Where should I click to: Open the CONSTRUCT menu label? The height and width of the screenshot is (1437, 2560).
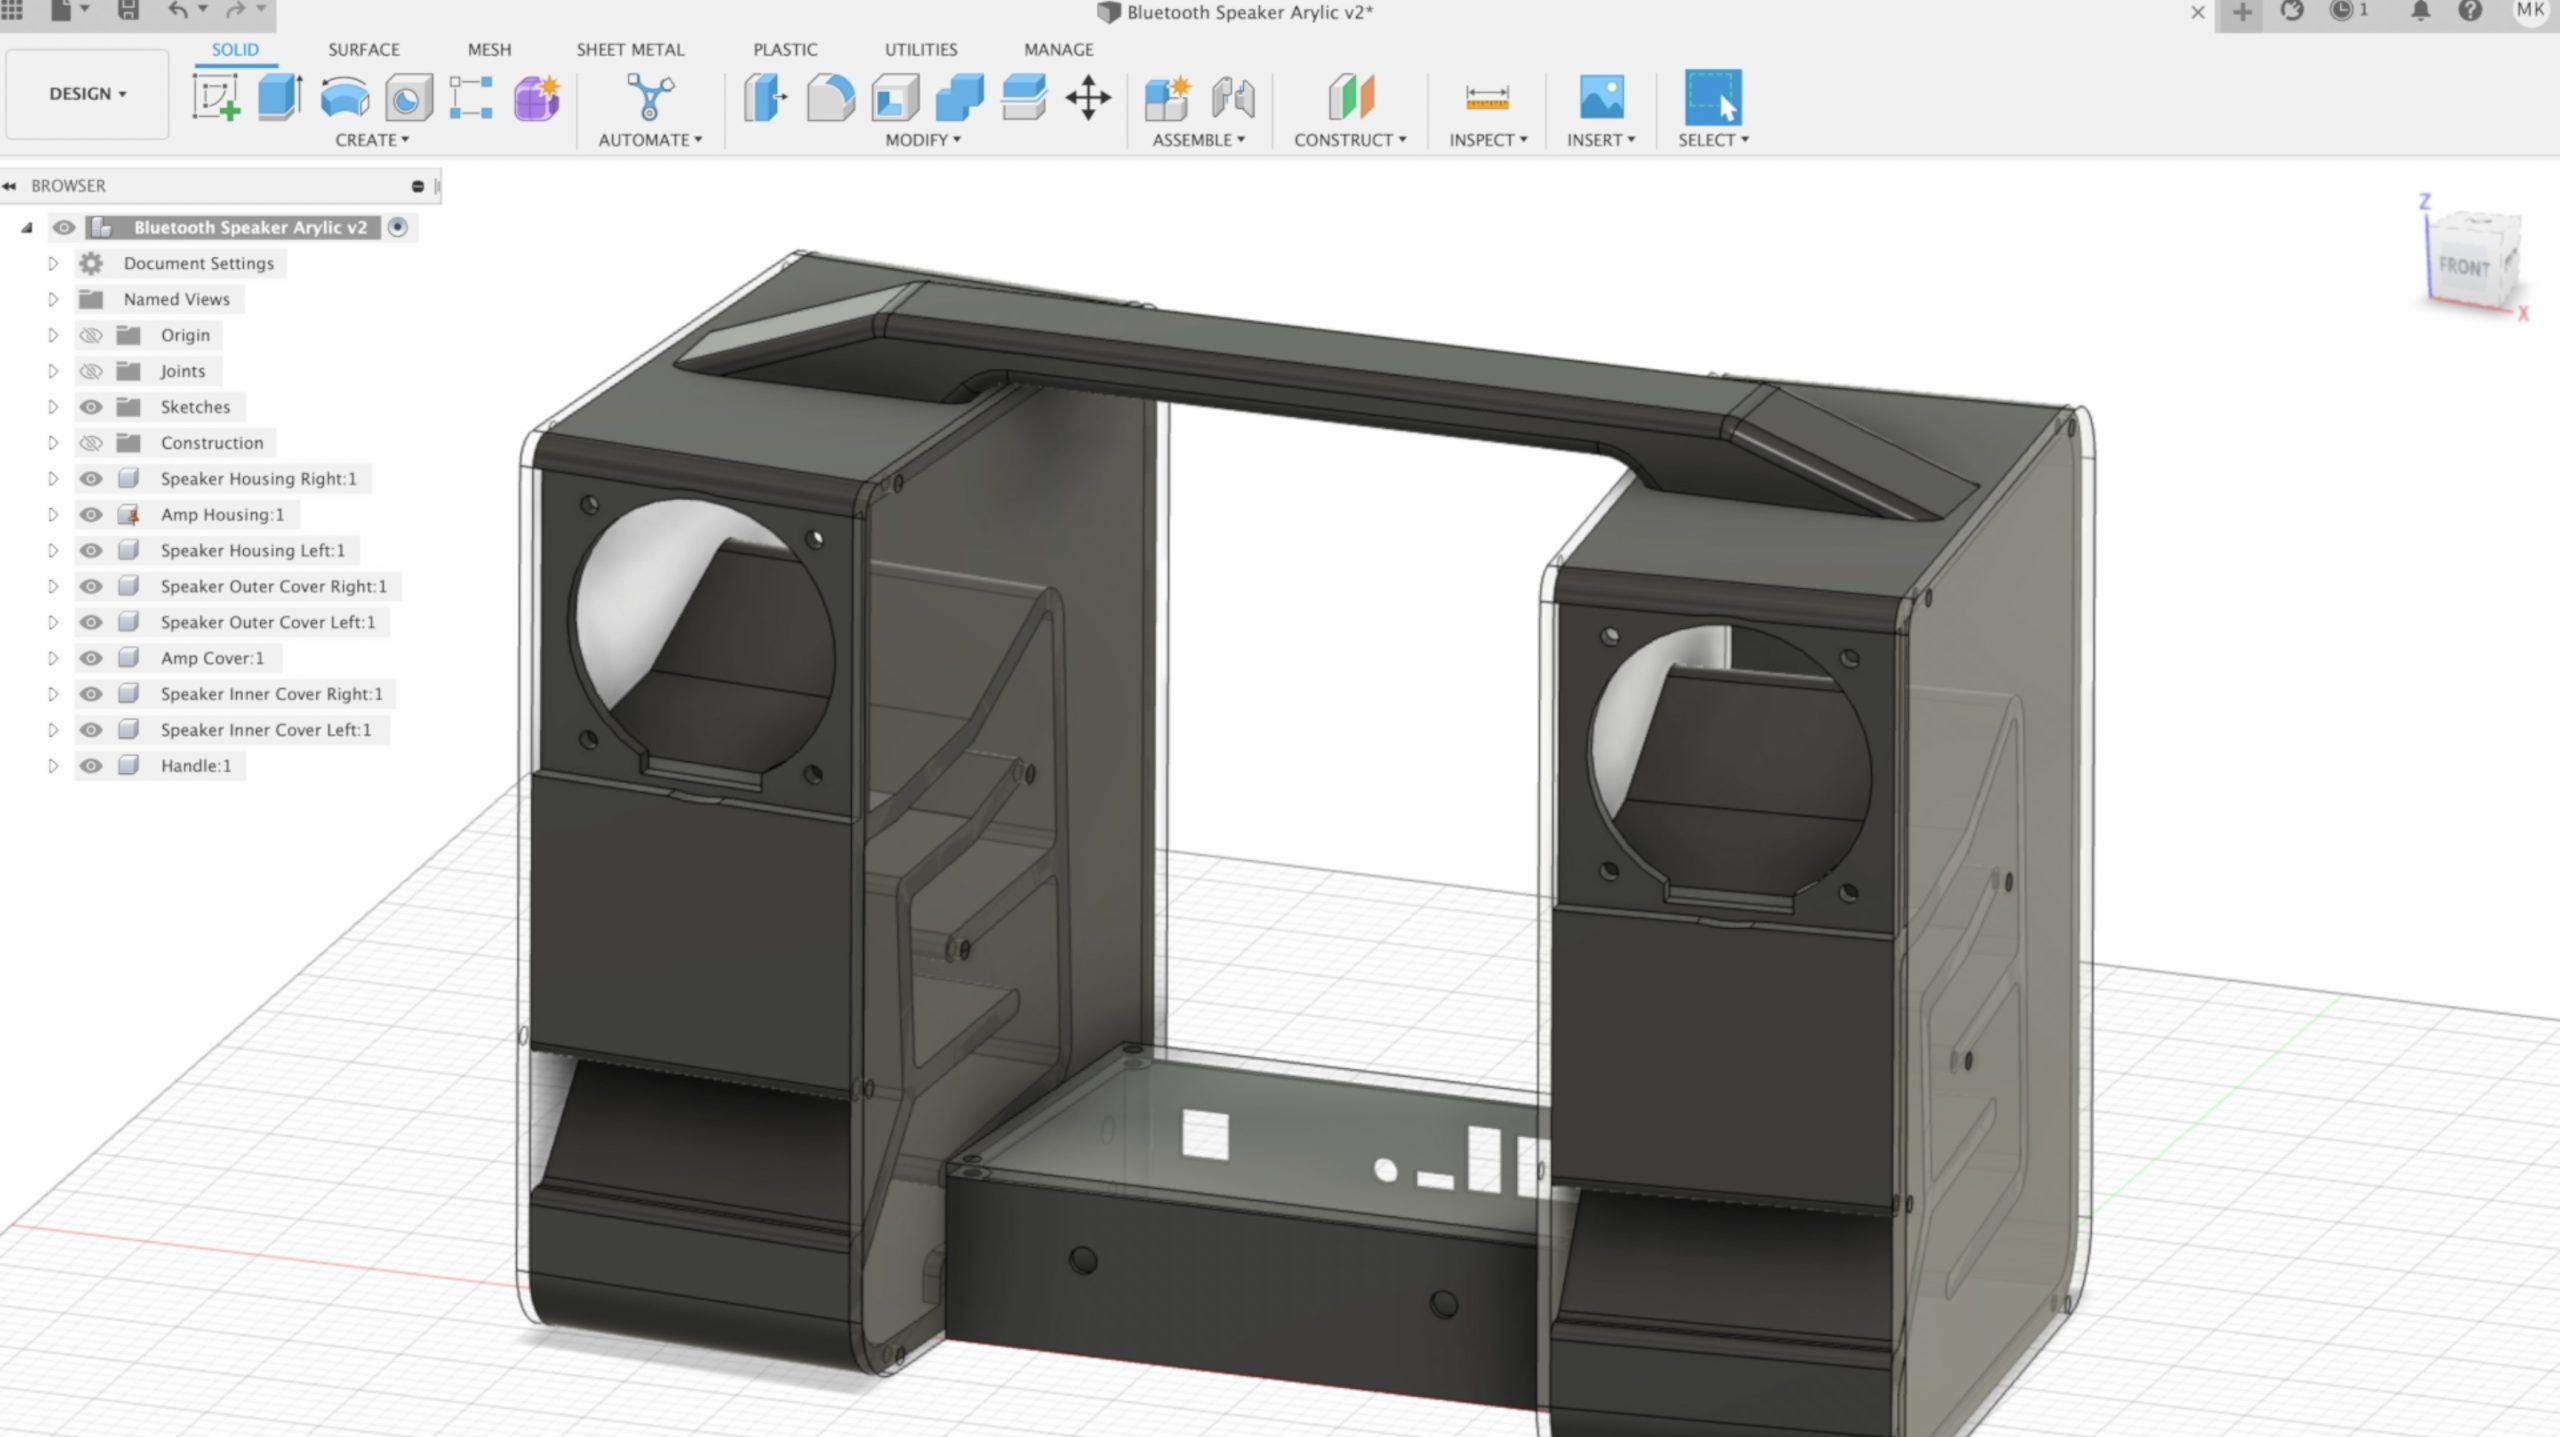(x=1349, y=140)
